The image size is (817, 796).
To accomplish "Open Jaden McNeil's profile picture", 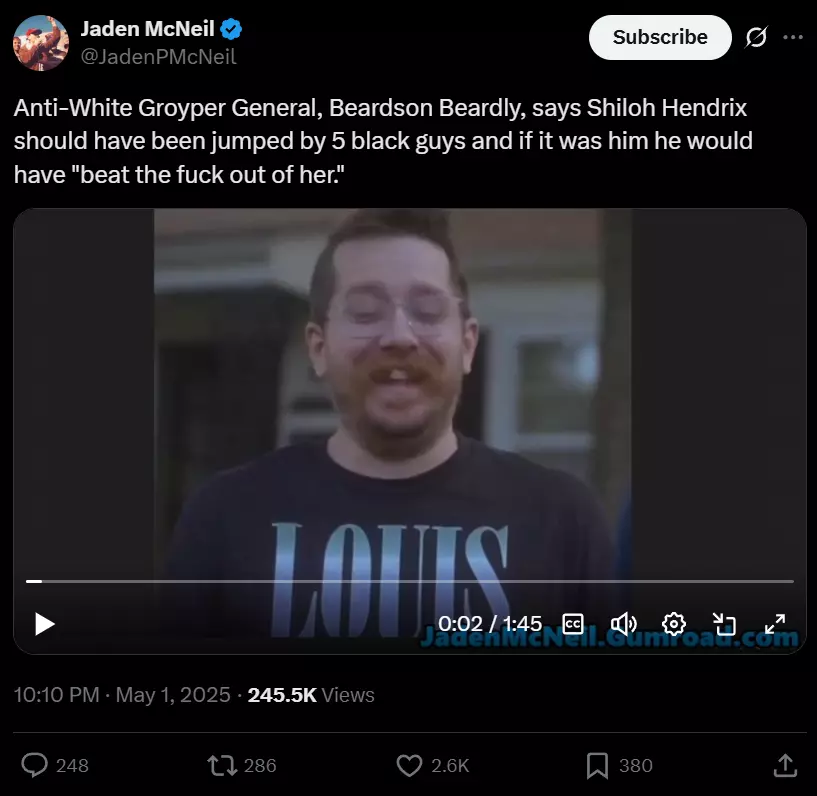I will click(x=41, y=43).
